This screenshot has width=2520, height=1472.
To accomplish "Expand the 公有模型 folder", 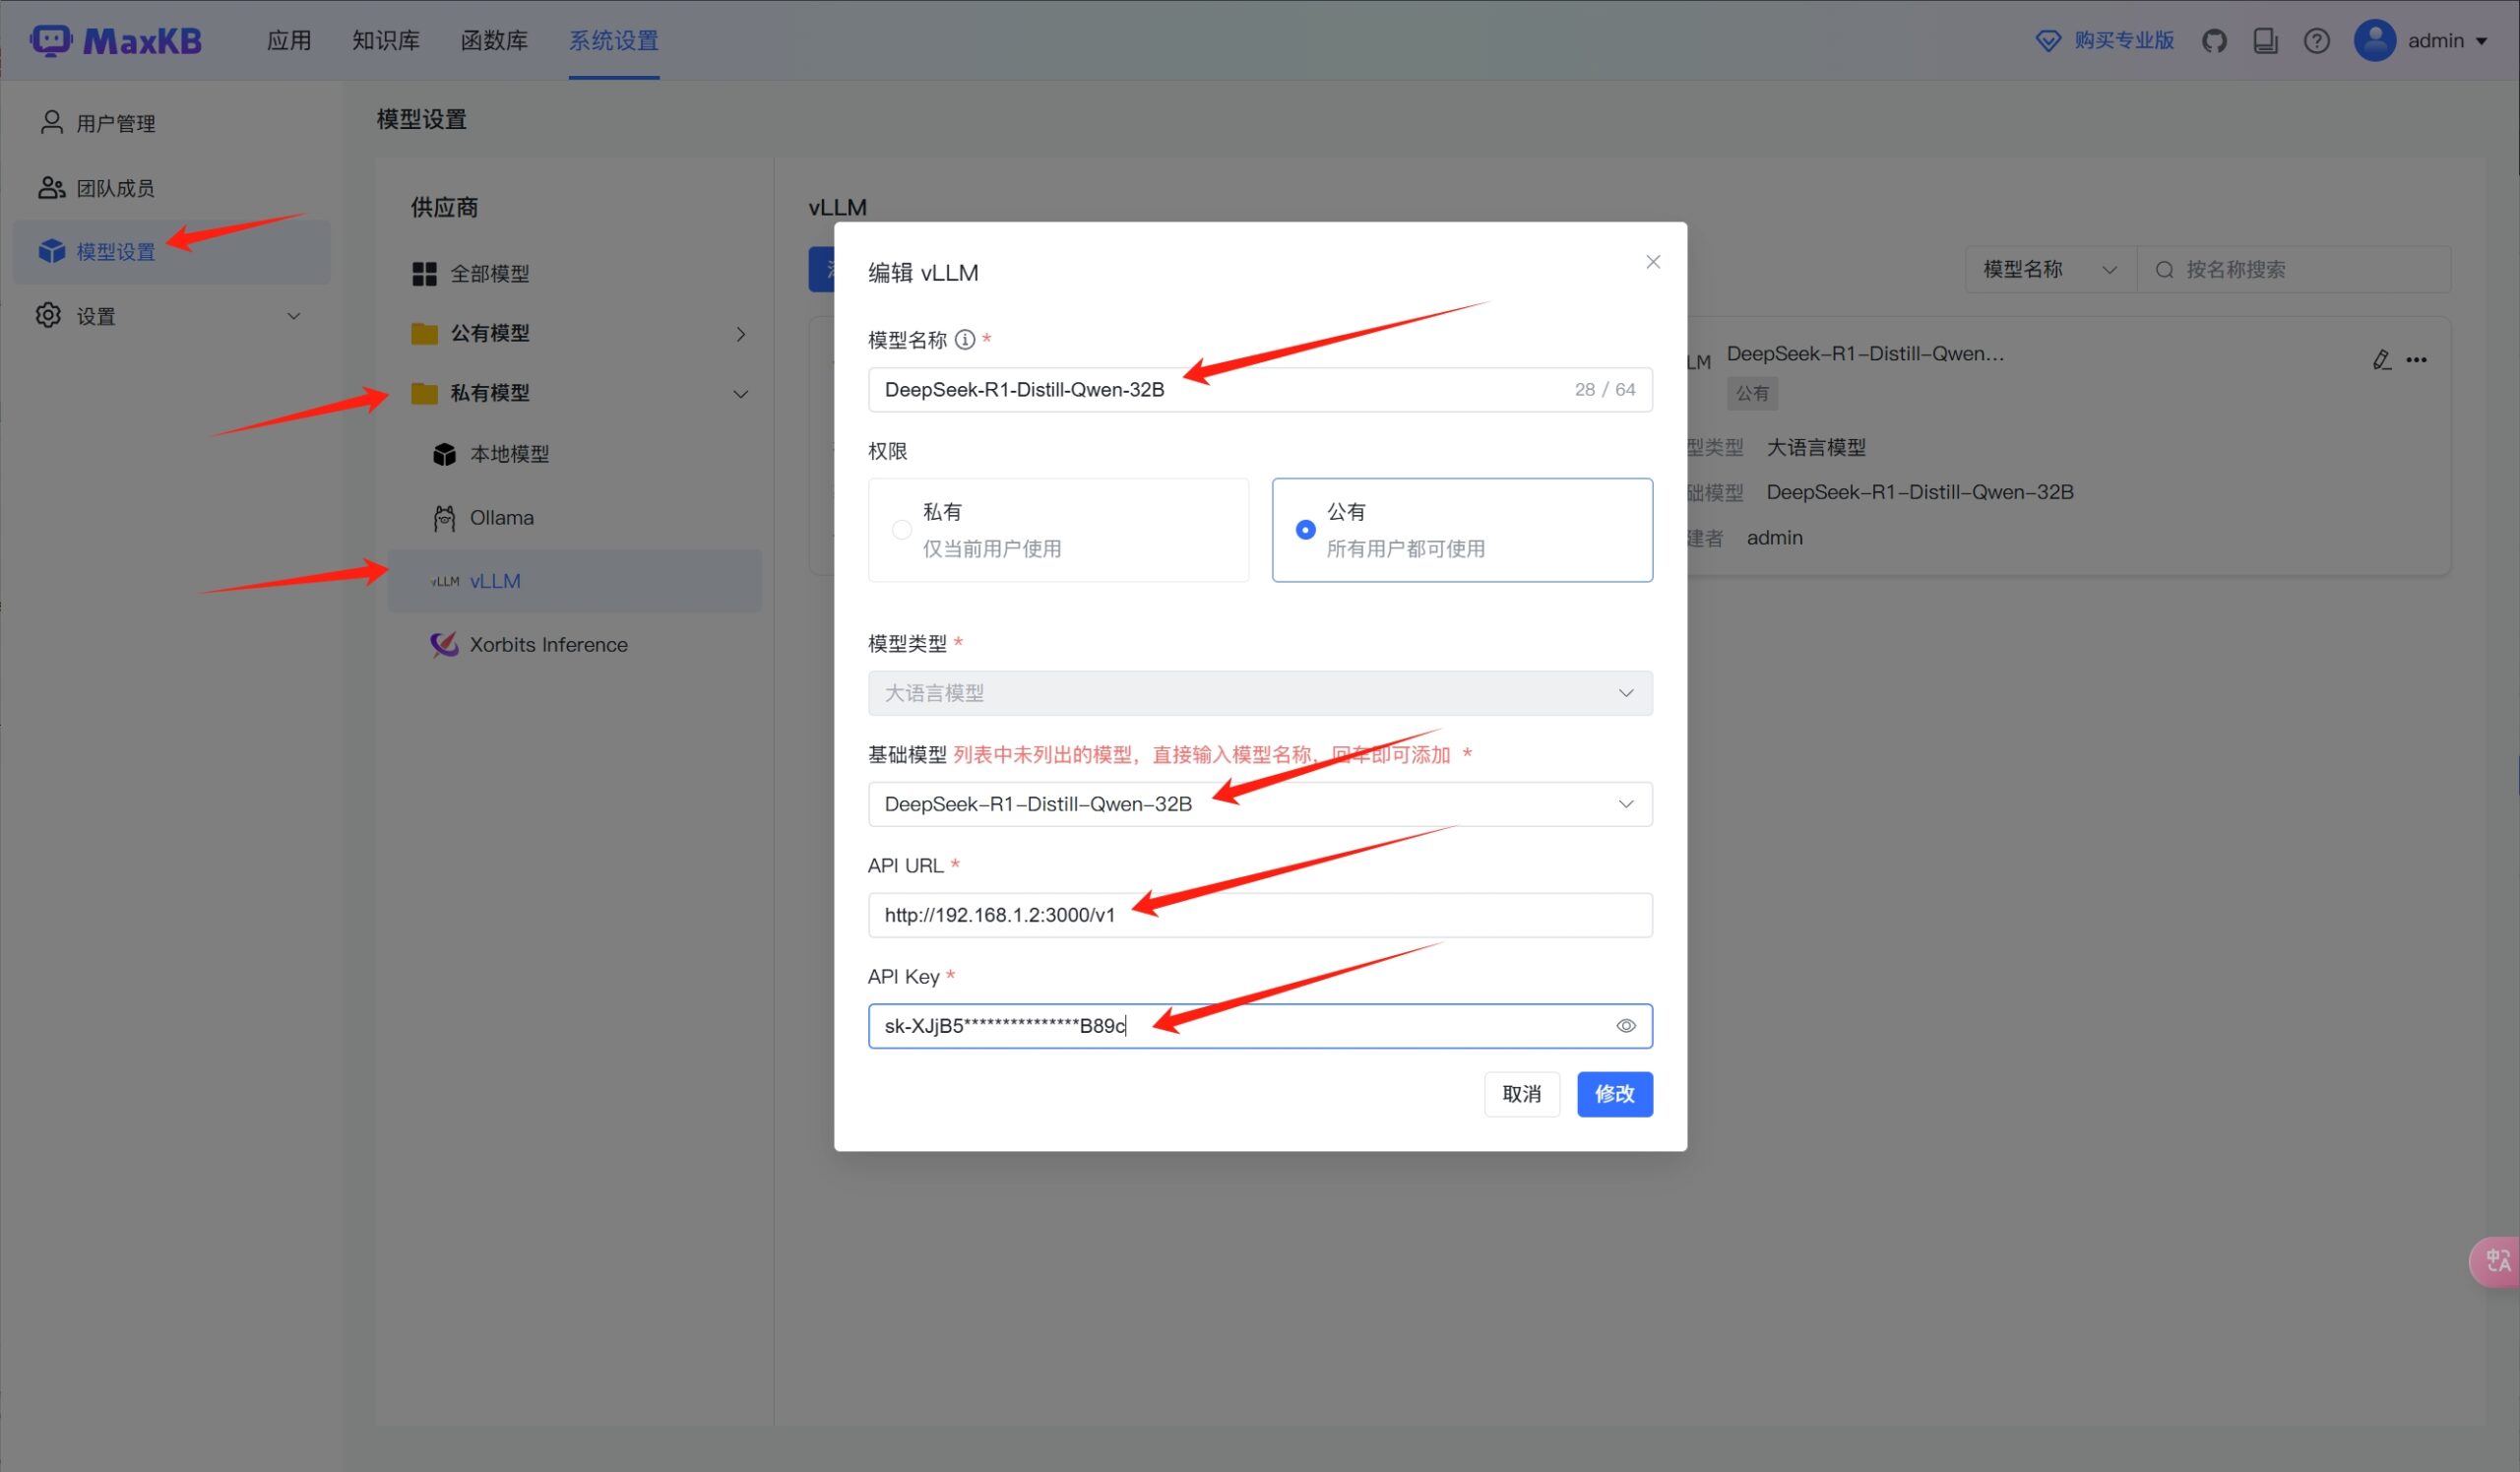I will (x=574, y=334).
